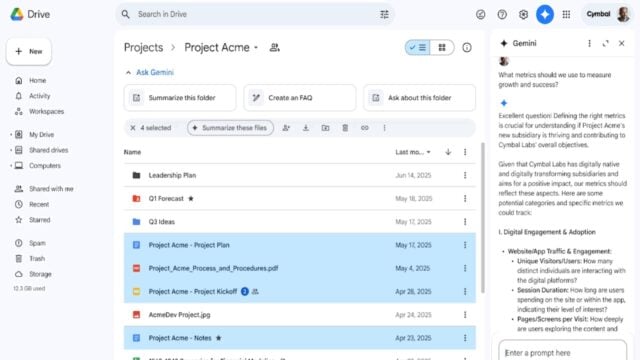Expand the Gemini panel to full size
Screen dimensions: 640x360
(x=605, y=43)
